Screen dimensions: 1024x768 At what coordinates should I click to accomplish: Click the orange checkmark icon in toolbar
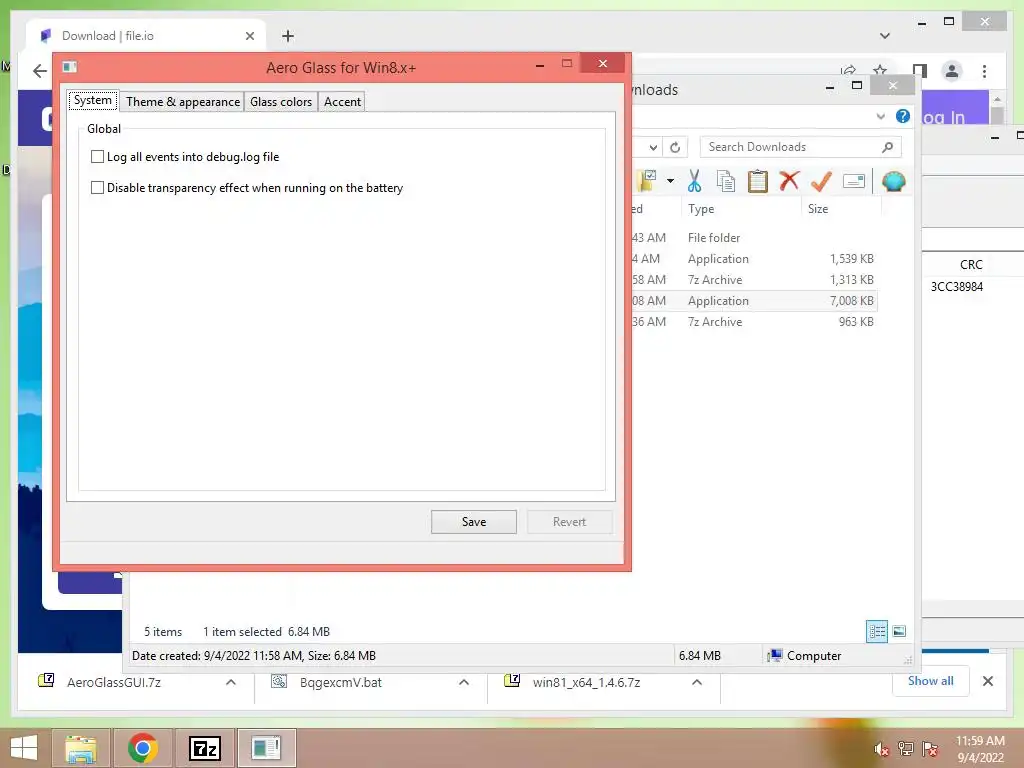click(x=821, y=181)
